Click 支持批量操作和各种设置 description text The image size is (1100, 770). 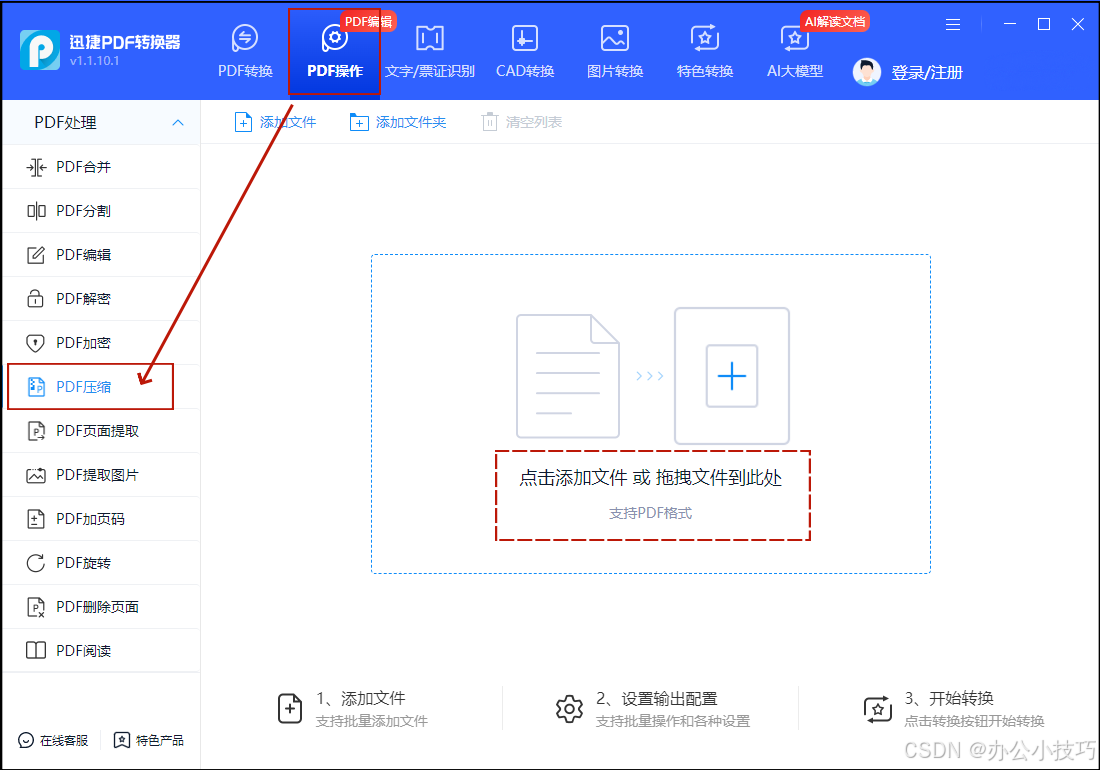pos(673,721)
